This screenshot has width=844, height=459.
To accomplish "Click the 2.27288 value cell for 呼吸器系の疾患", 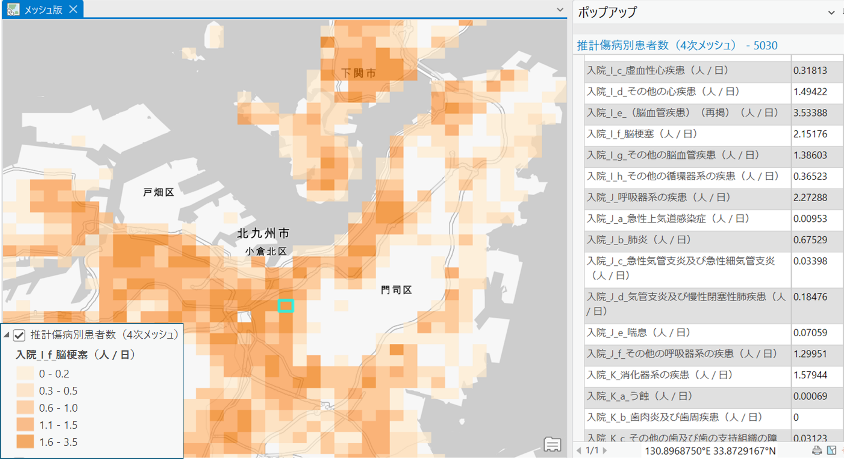I will pos(810,197).
